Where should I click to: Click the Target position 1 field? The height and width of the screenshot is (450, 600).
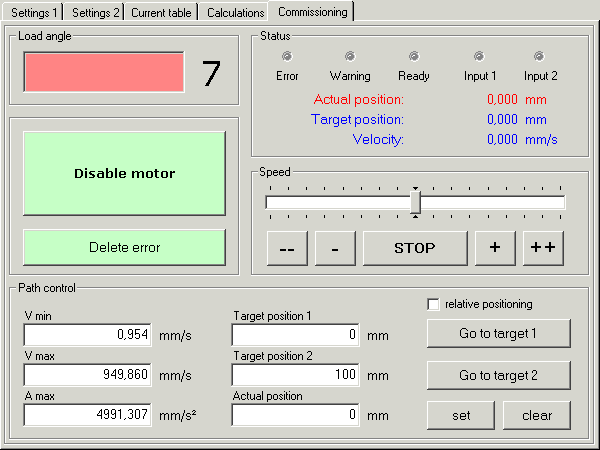(295, 335)
